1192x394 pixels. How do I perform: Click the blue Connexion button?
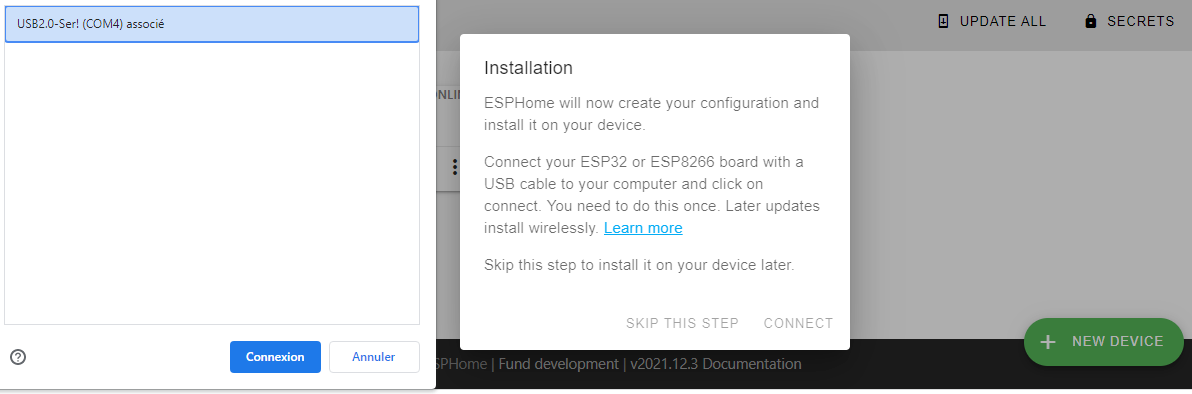tap(275, 357)
